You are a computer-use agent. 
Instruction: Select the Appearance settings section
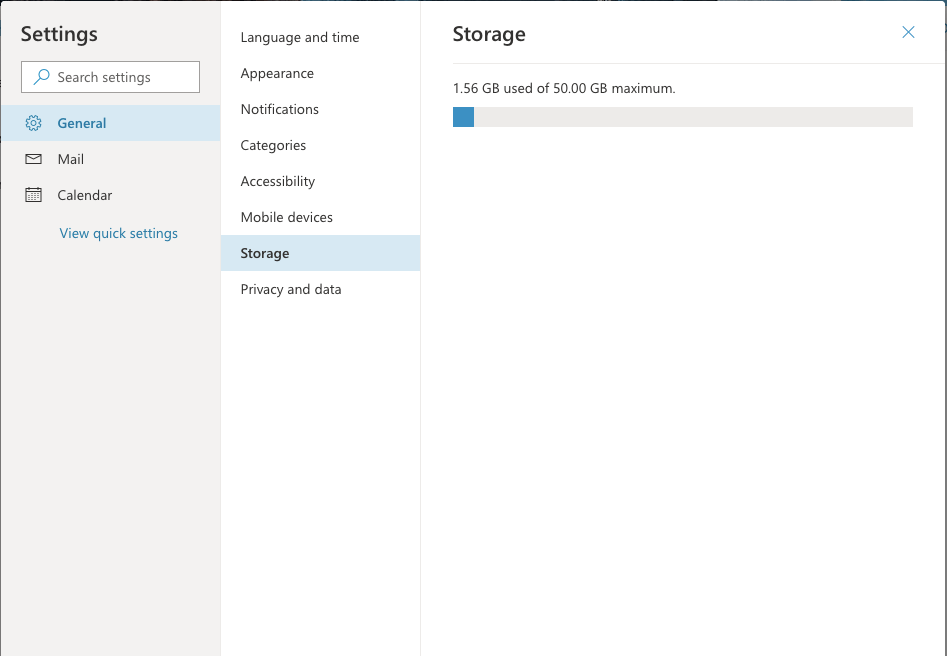pyautogui.click(x=276, y=73)
